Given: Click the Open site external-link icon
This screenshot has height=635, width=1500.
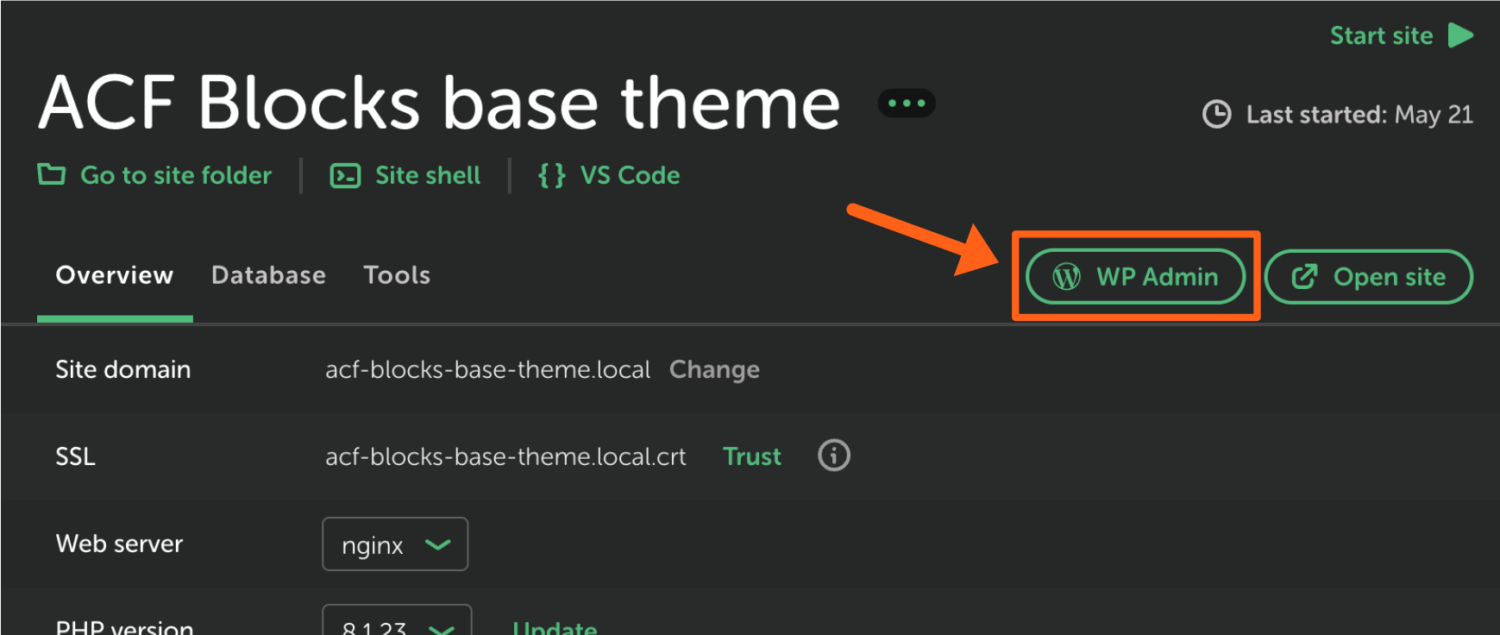Looking at the screenshot, I should [x=1304, y=277].
